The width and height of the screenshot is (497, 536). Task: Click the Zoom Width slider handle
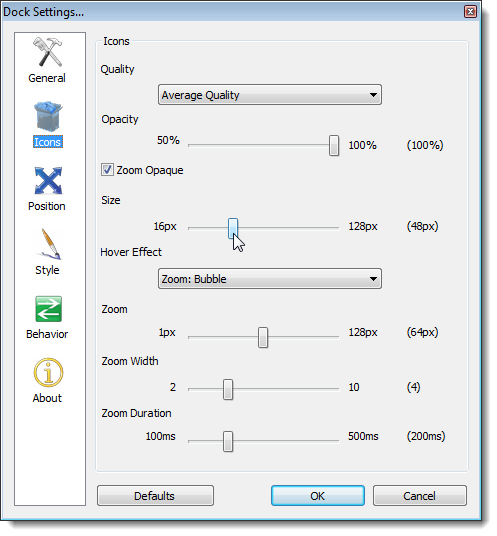[x=228, y=389]
